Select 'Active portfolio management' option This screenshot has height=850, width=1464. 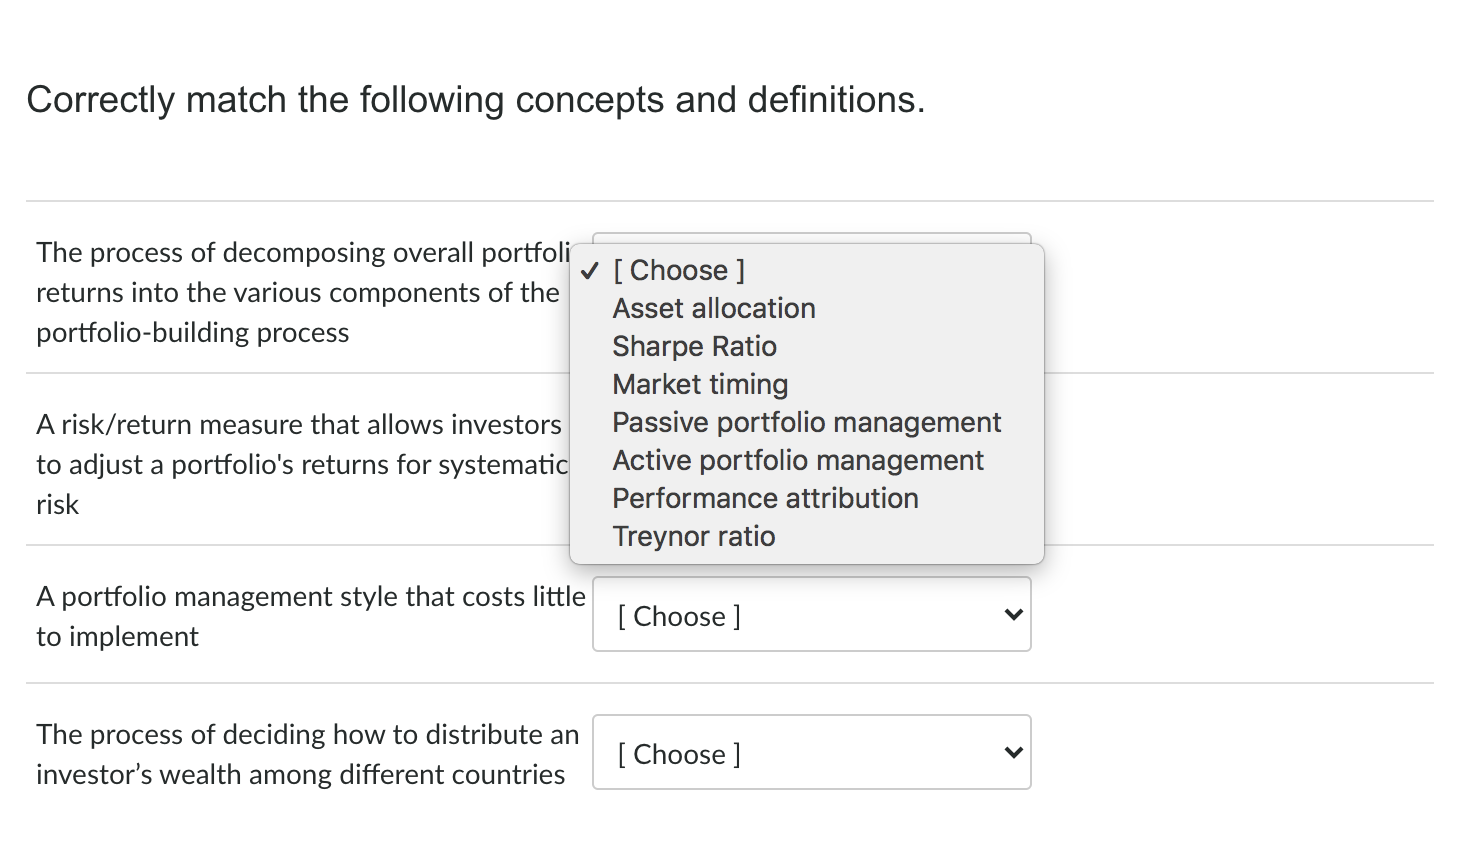click(798, 461)
